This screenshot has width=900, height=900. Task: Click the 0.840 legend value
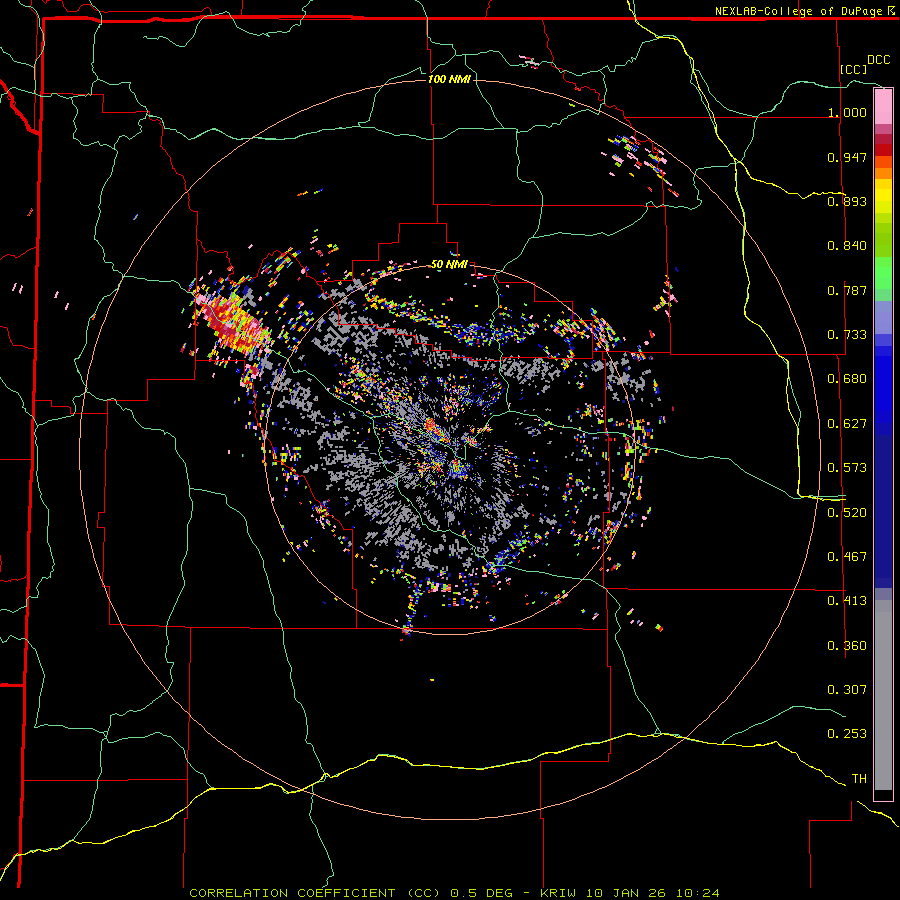tap(847, 245)
